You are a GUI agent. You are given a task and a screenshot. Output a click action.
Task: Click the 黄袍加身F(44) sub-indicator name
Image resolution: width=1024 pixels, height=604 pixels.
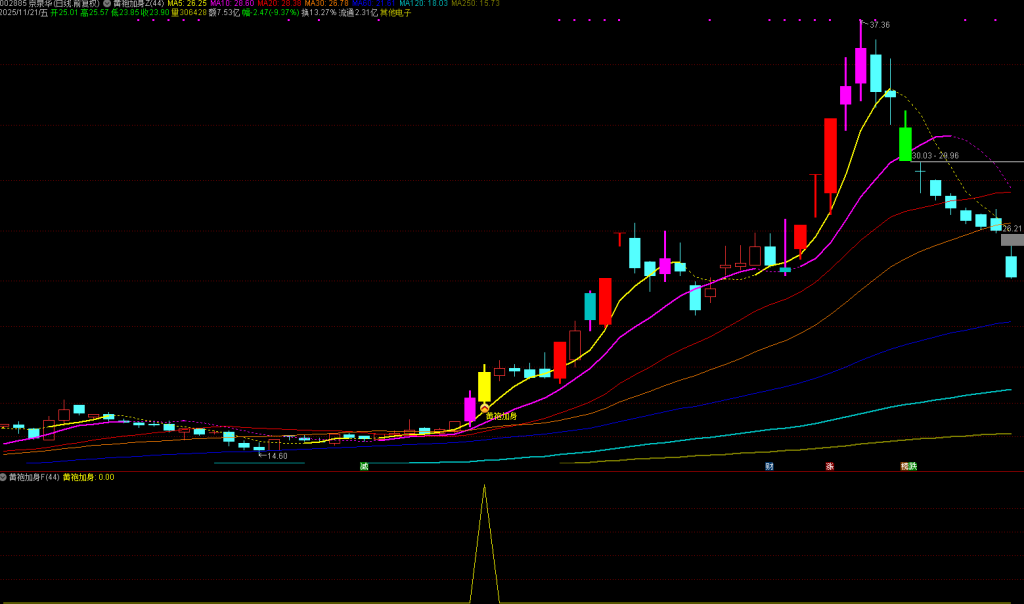32,477
